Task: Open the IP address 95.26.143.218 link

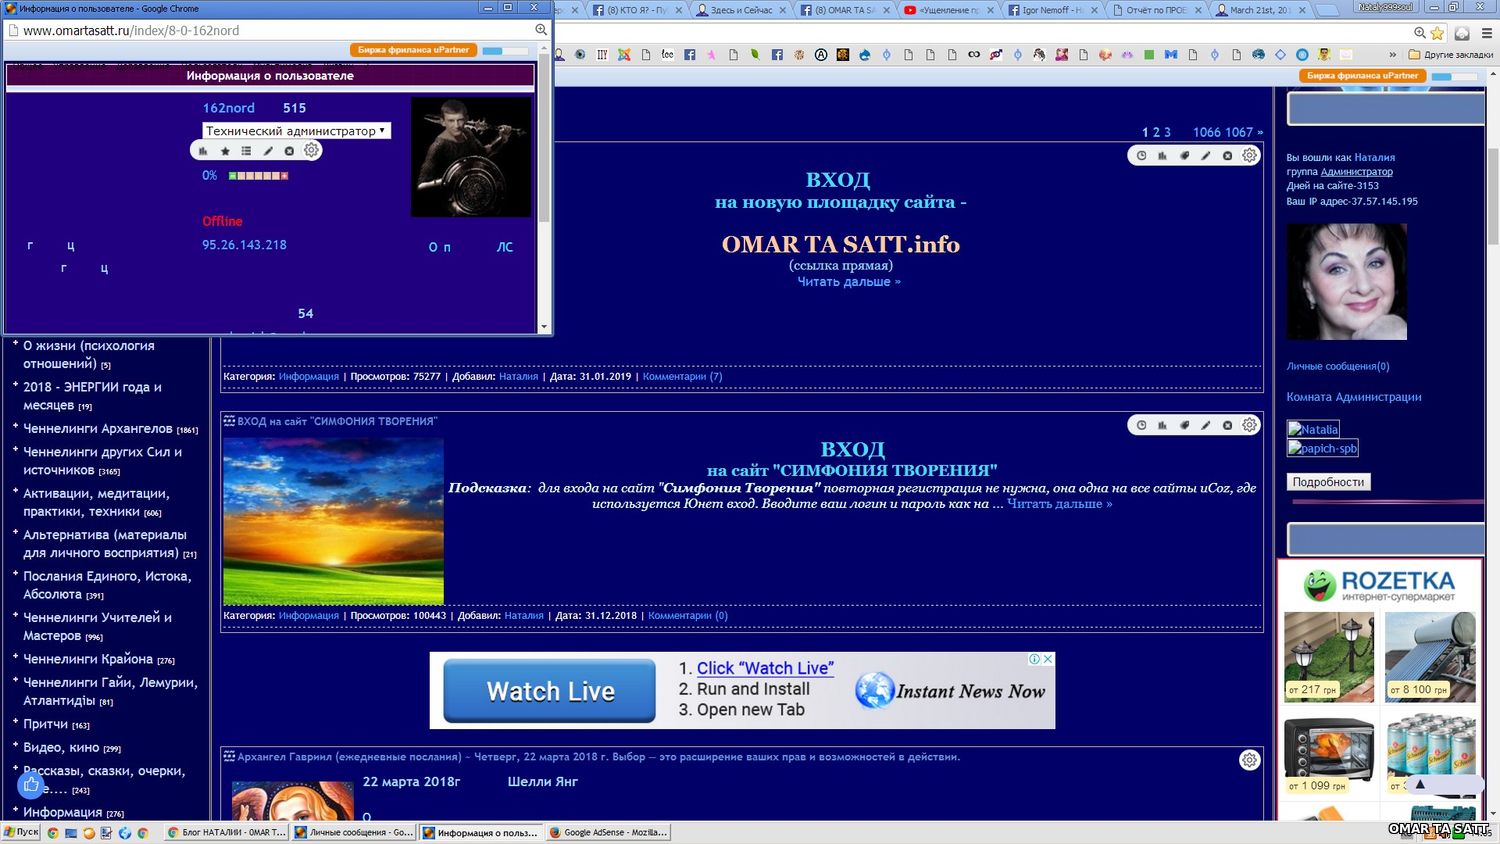Action: (244, 245)
